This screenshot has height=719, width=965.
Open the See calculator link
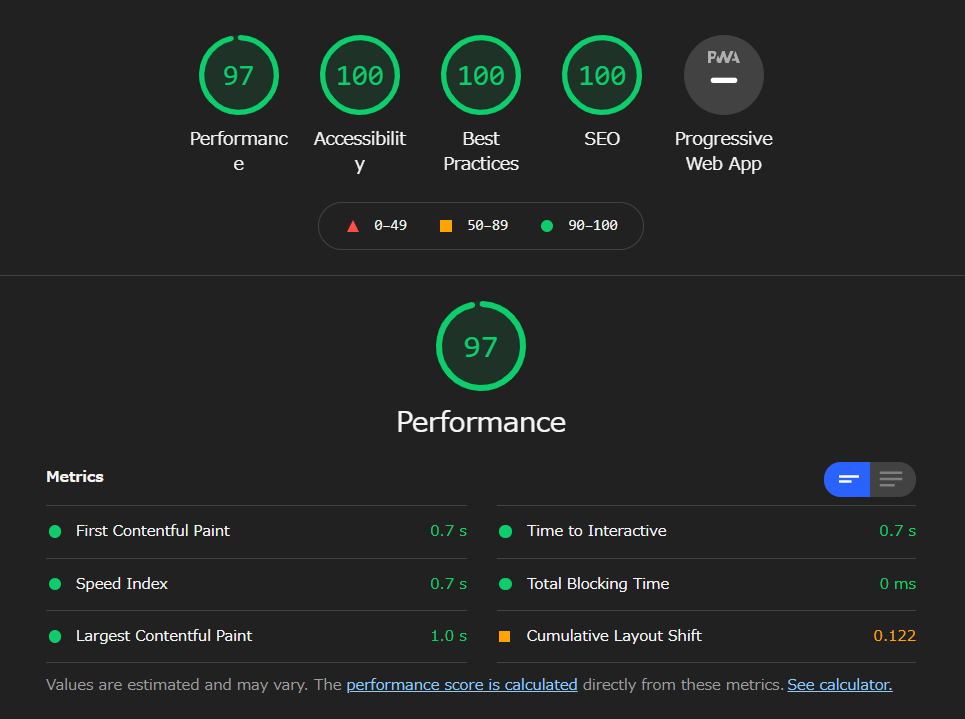839,685
